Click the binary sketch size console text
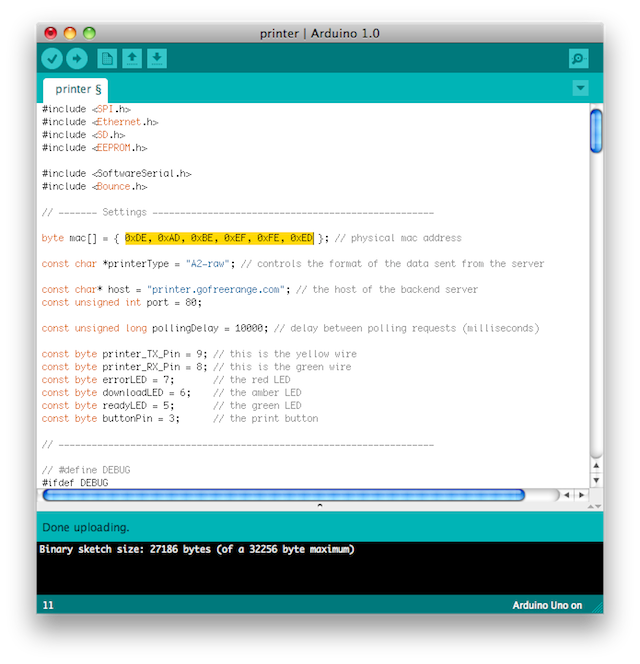Screen dimensions: 640x664 [x=197, y=549]
